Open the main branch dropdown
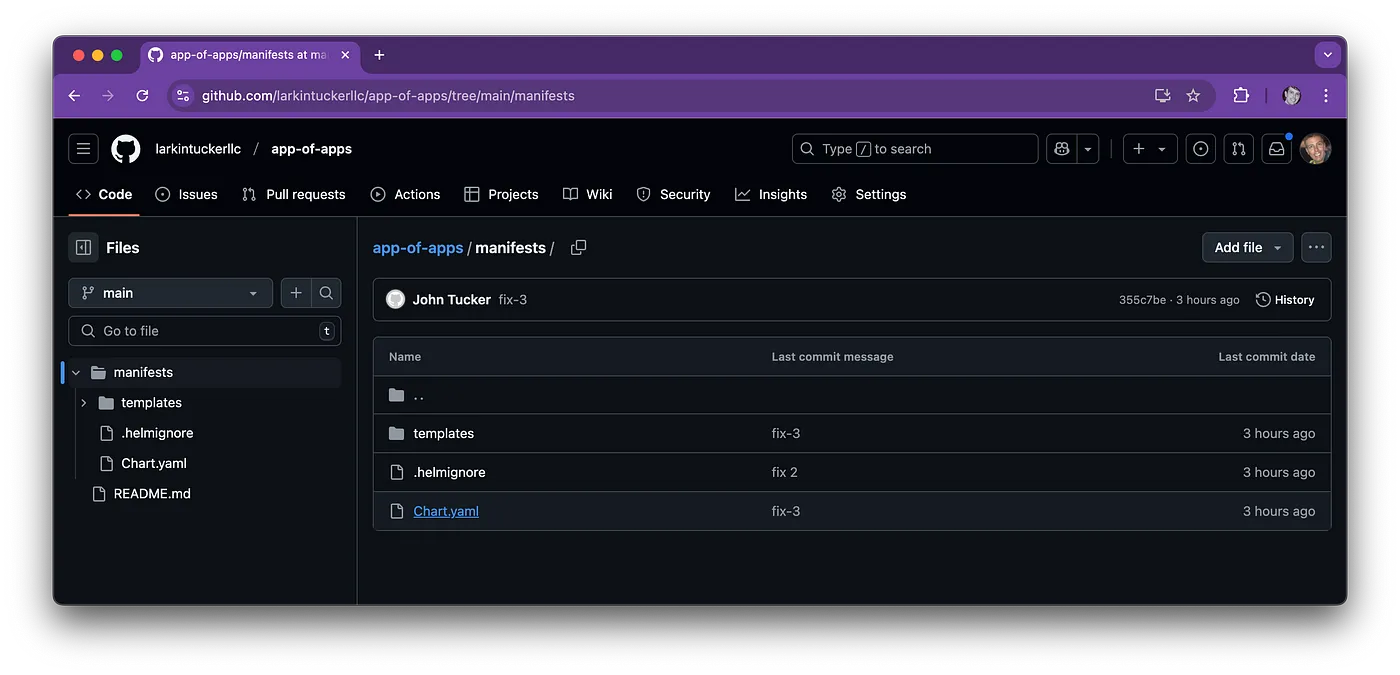1400x675 pixels. tap(170, 293)
